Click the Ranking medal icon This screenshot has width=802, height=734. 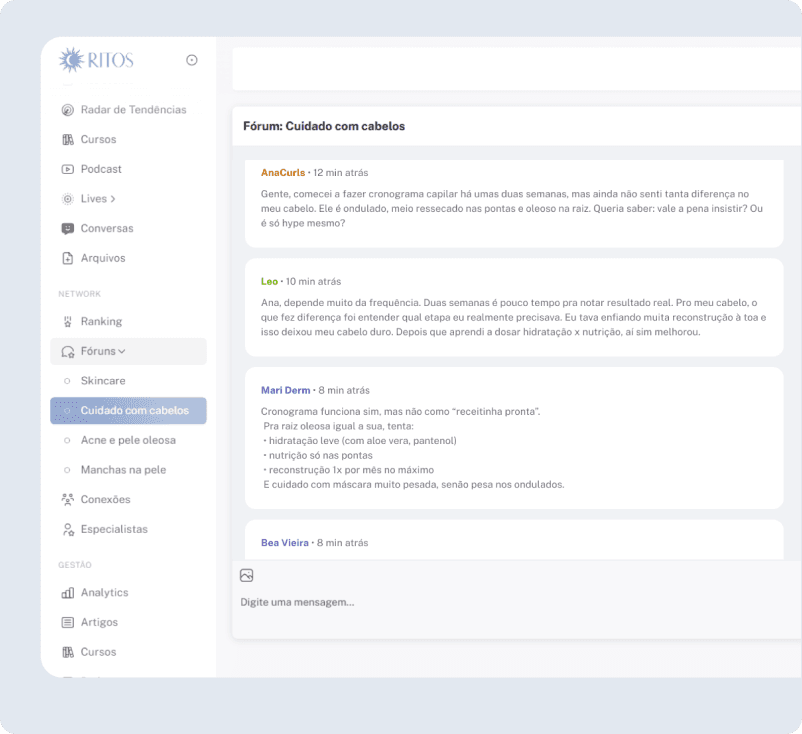click(x=68, y=322)
